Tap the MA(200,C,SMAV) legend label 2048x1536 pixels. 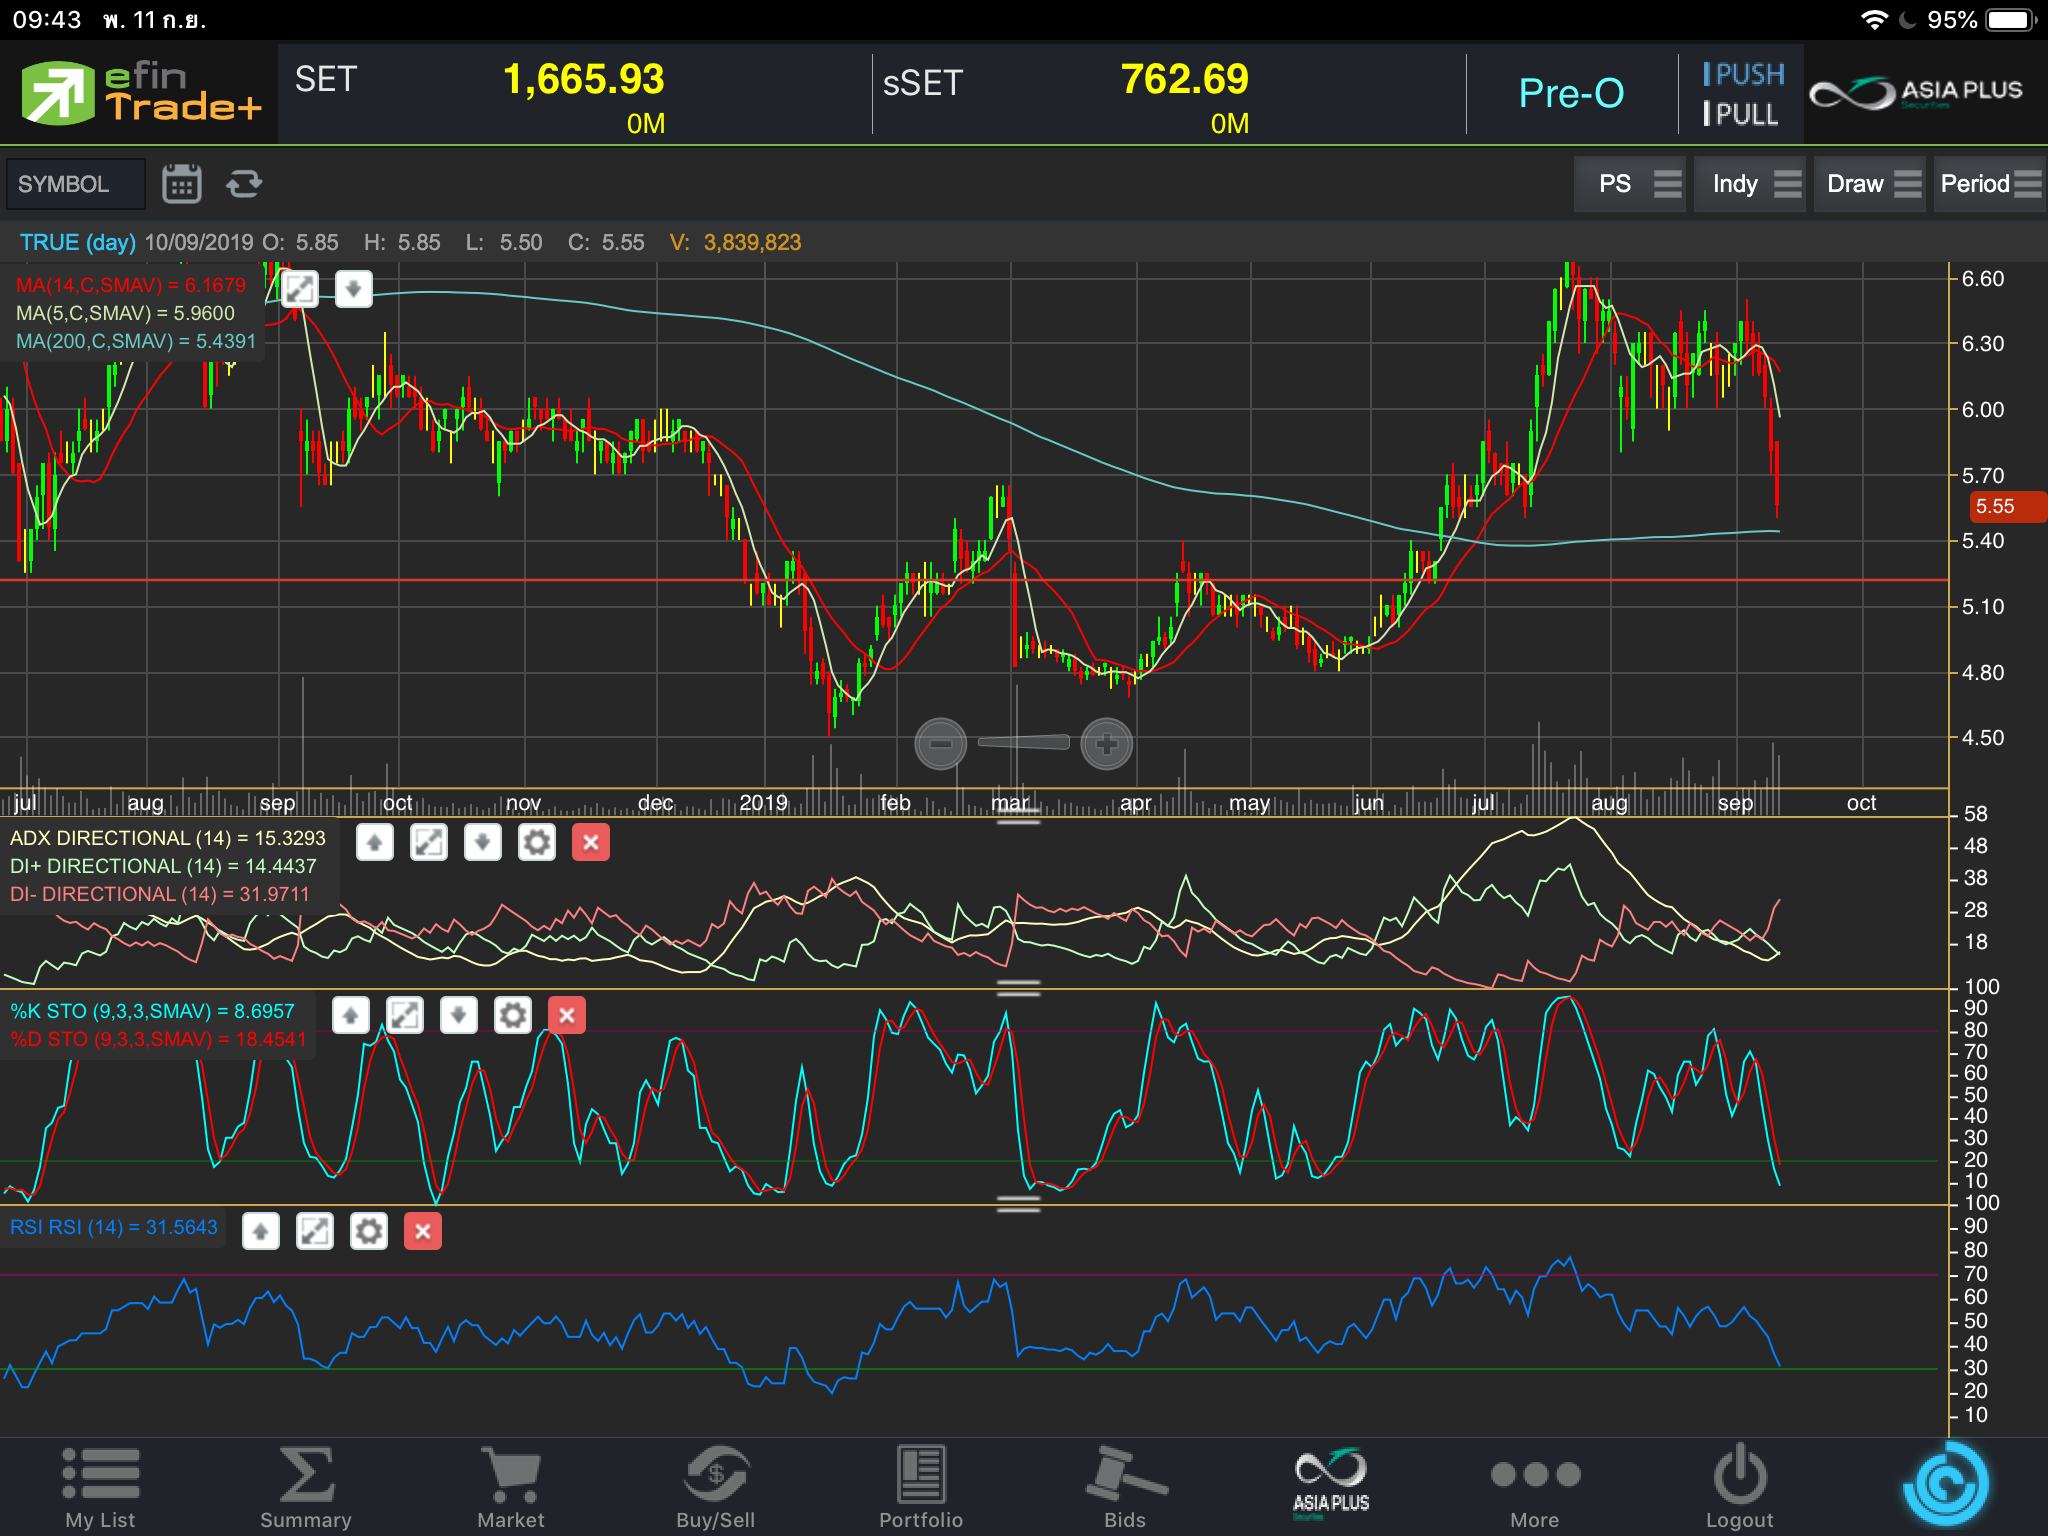click(136, 341)
